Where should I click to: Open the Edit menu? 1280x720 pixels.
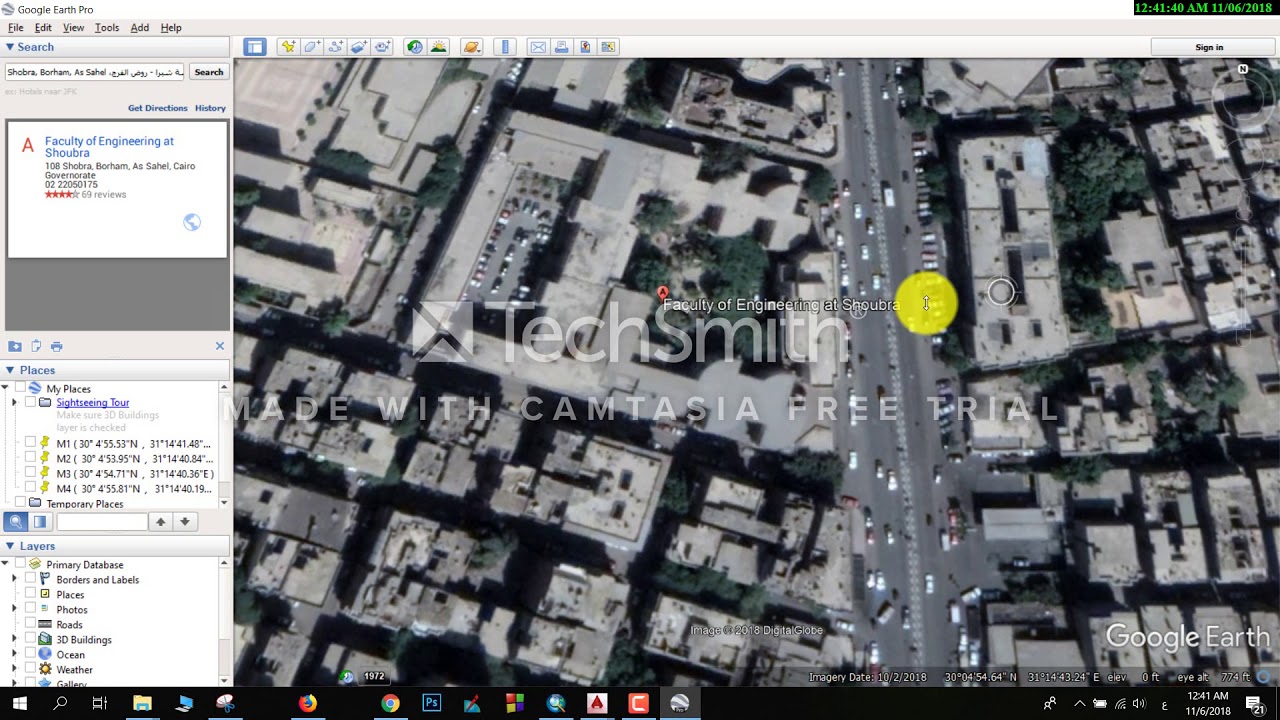point(43,28)
